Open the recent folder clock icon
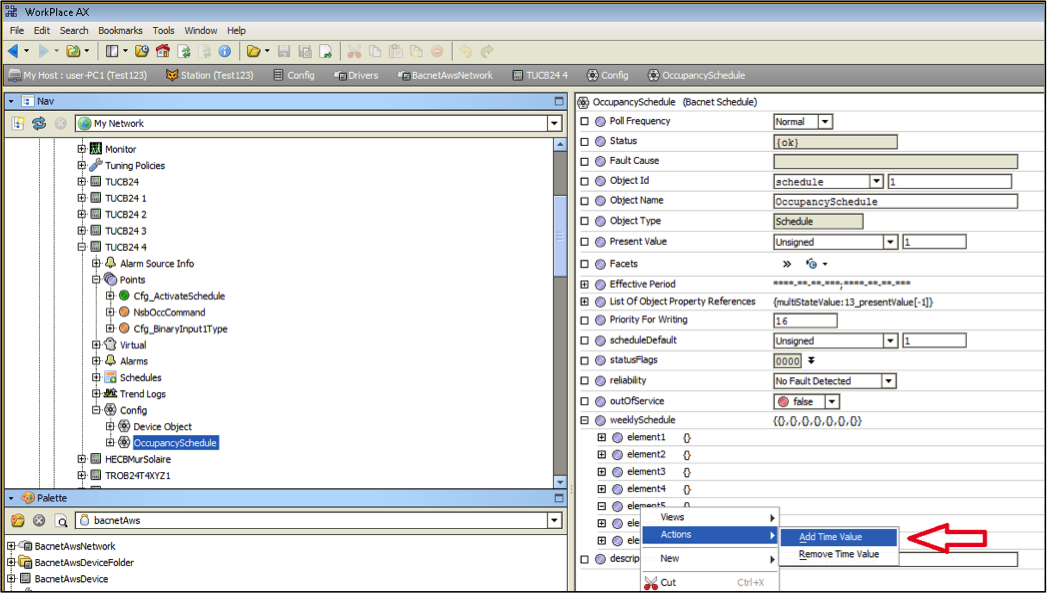This screenshot has width=1047, height=593. click(142, 51)
